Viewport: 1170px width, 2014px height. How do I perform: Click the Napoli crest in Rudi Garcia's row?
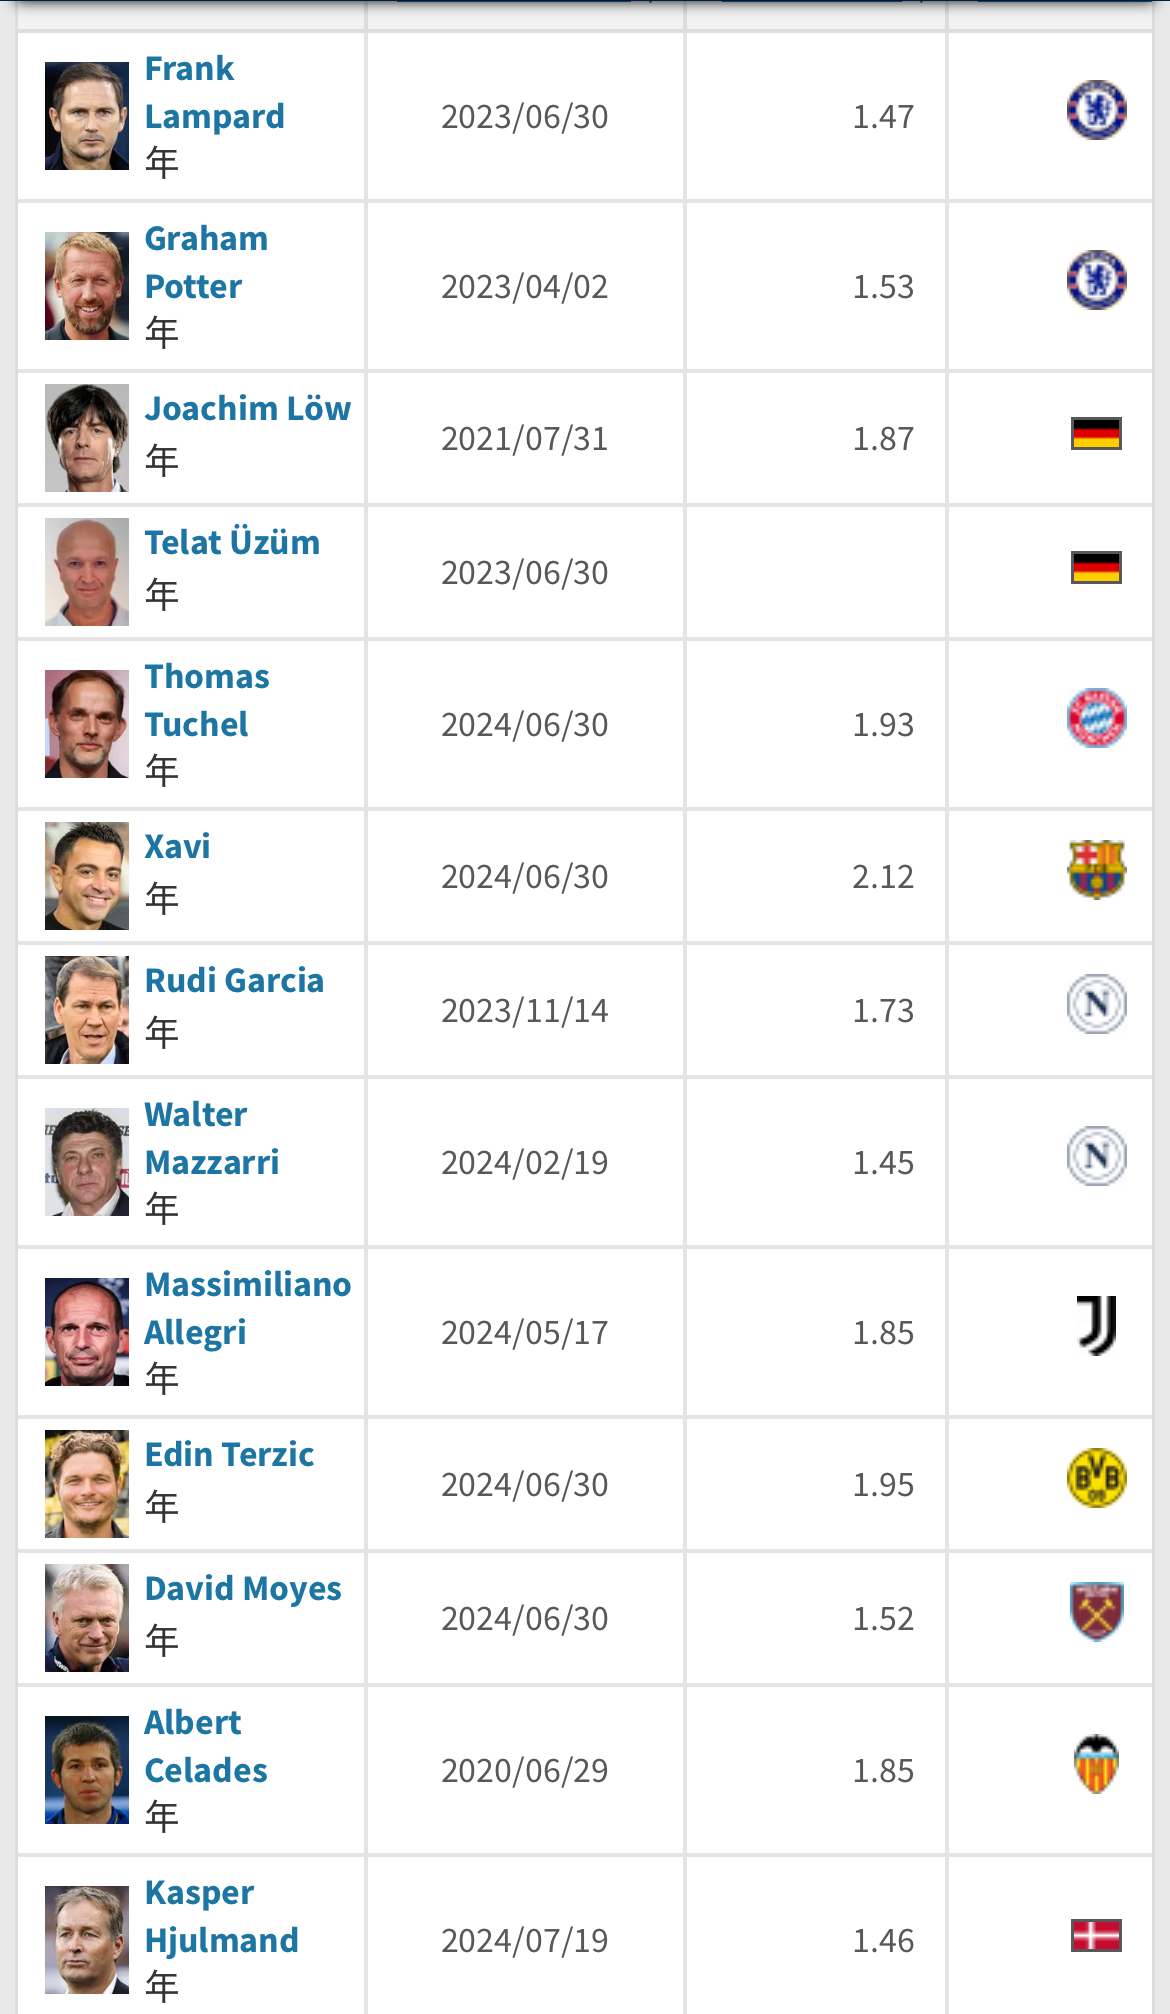pos(1096,1004)
